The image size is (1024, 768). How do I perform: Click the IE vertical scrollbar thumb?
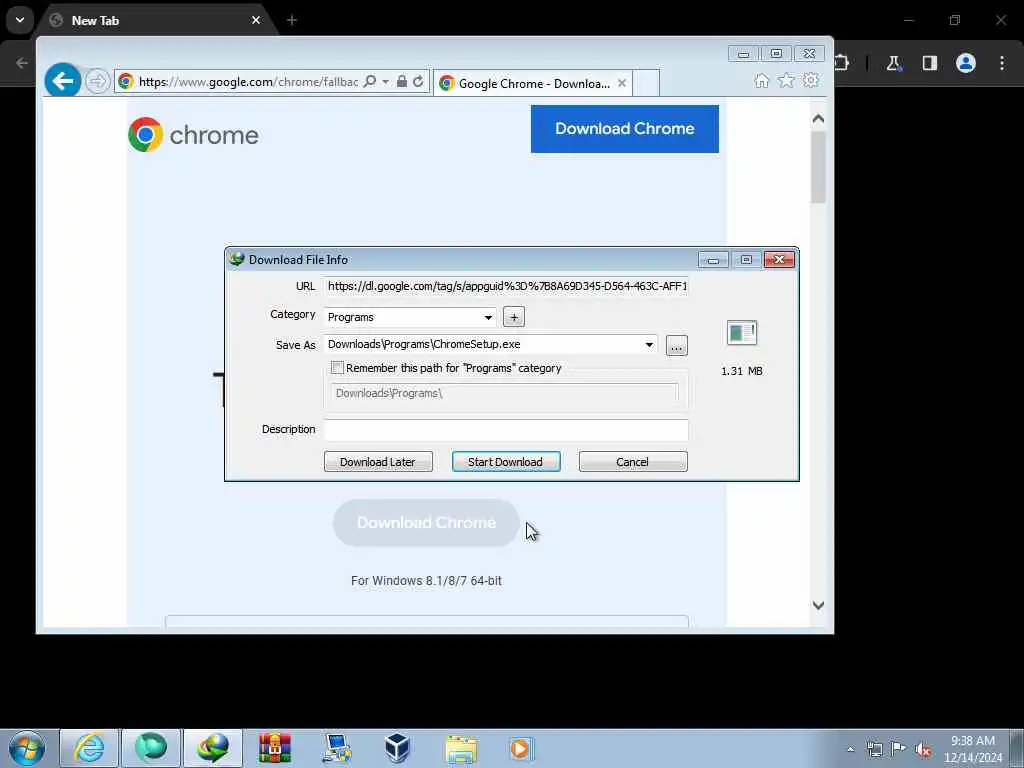[818, 167]
